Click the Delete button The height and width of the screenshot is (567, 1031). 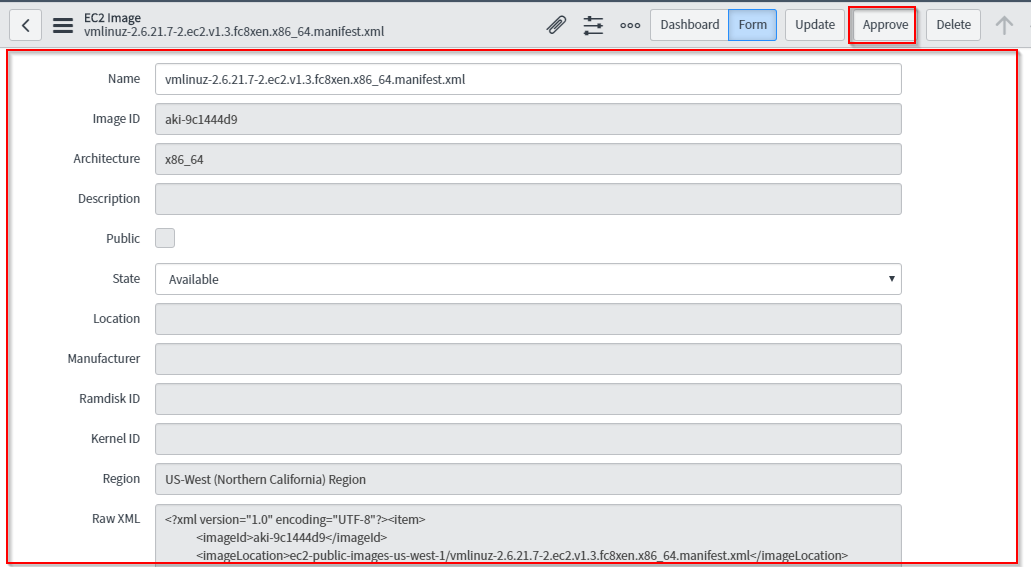coord(953,25)
